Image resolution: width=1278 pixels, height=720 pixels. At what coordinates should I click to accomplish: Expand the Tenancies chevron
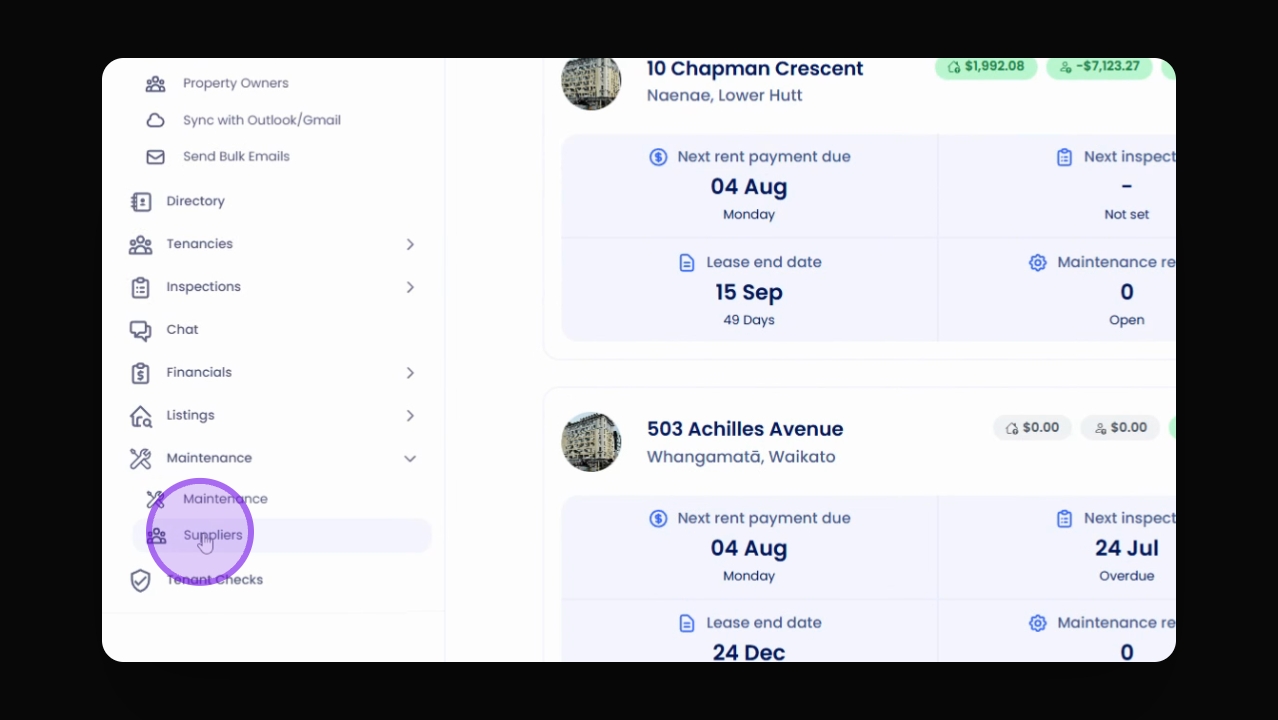pos(410,244)
